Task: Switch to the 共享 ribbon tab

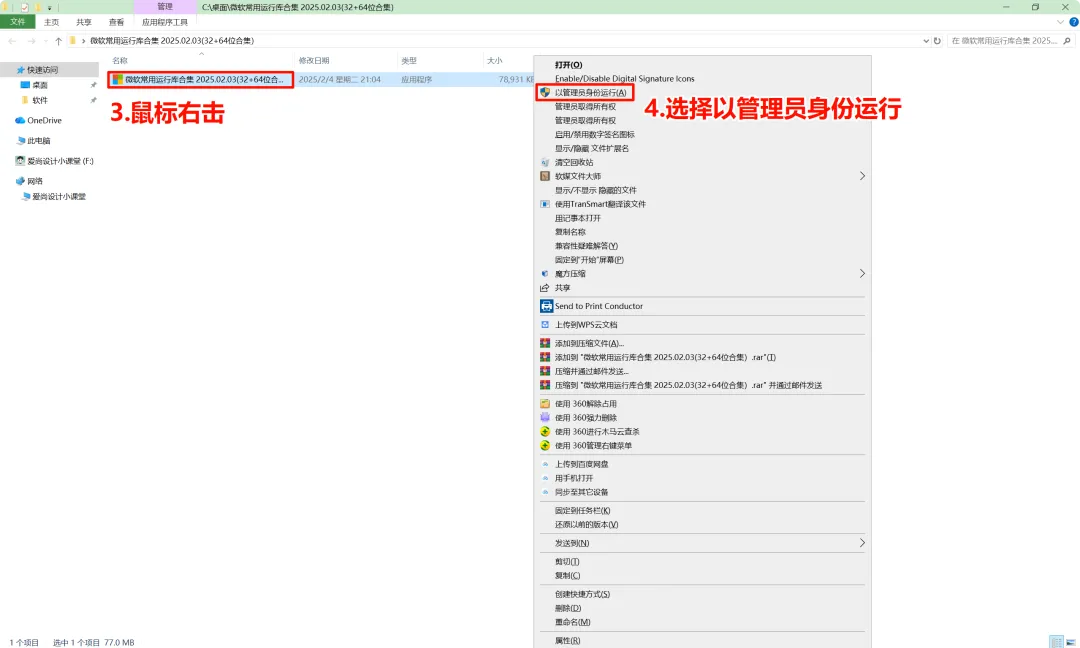Action: 84,22
